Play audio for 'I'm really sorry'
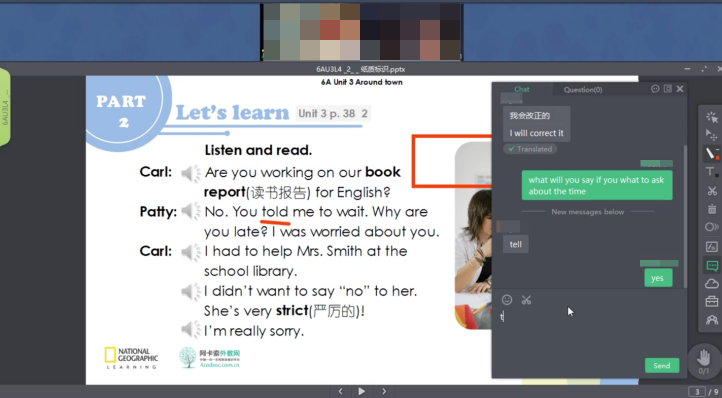This screenshot has width=722, height=398. click(x=191, y=329)
